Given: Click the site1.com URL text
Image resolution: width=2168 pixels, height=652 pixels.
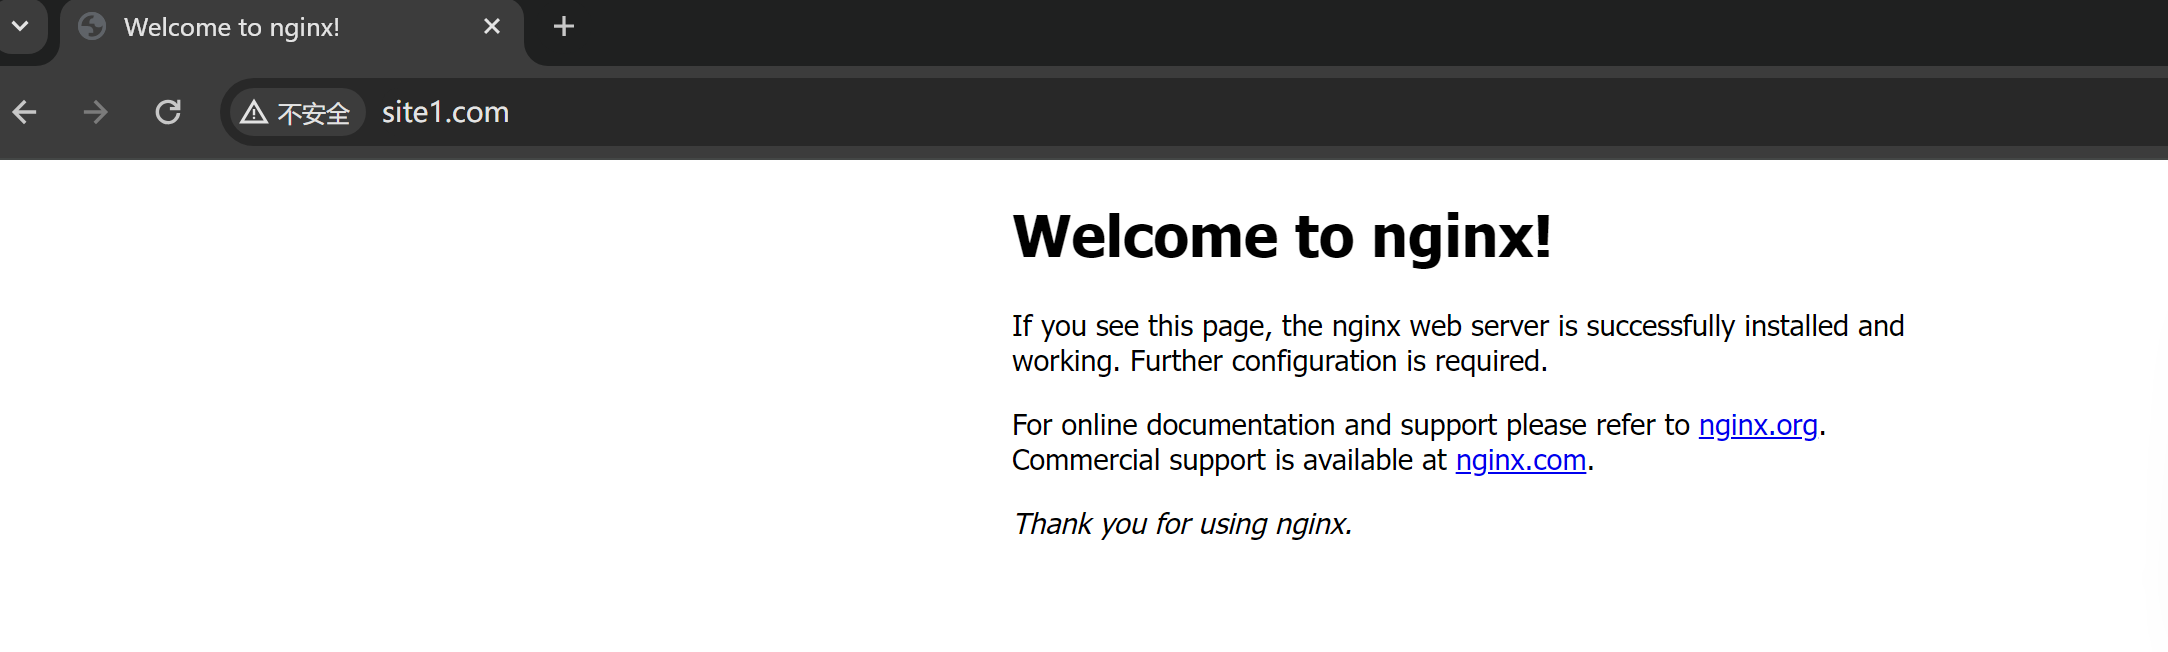Looking at the screenshot, I should 445,112.
